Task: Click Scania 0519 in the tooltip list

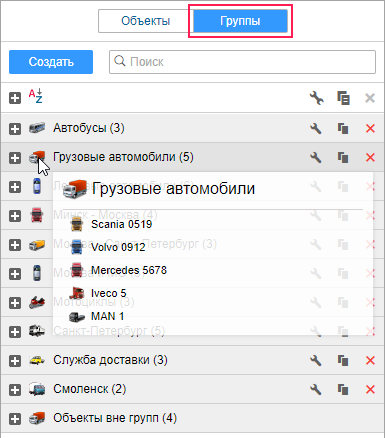Action: (122, 224)
